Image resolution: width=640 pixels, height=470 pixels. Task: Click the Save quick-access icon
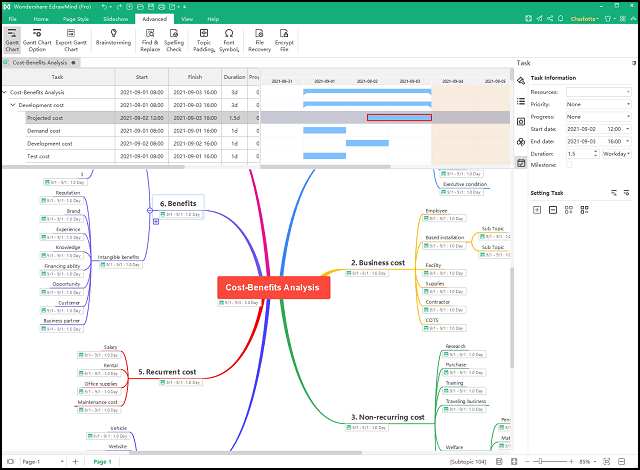(151, 7)
